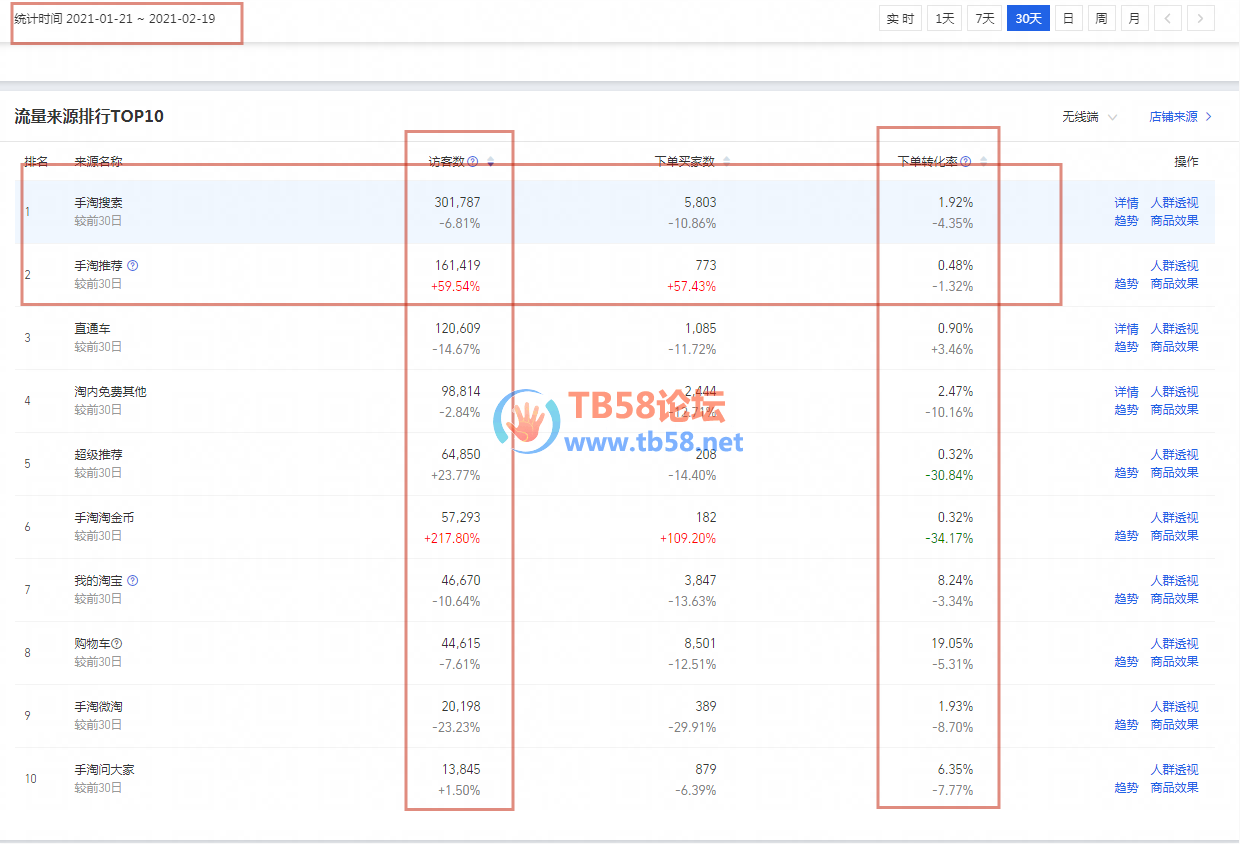
Task: Sort table by 下单买家数 column arrow
Action: pyautogui.click(x=726, y=161)
